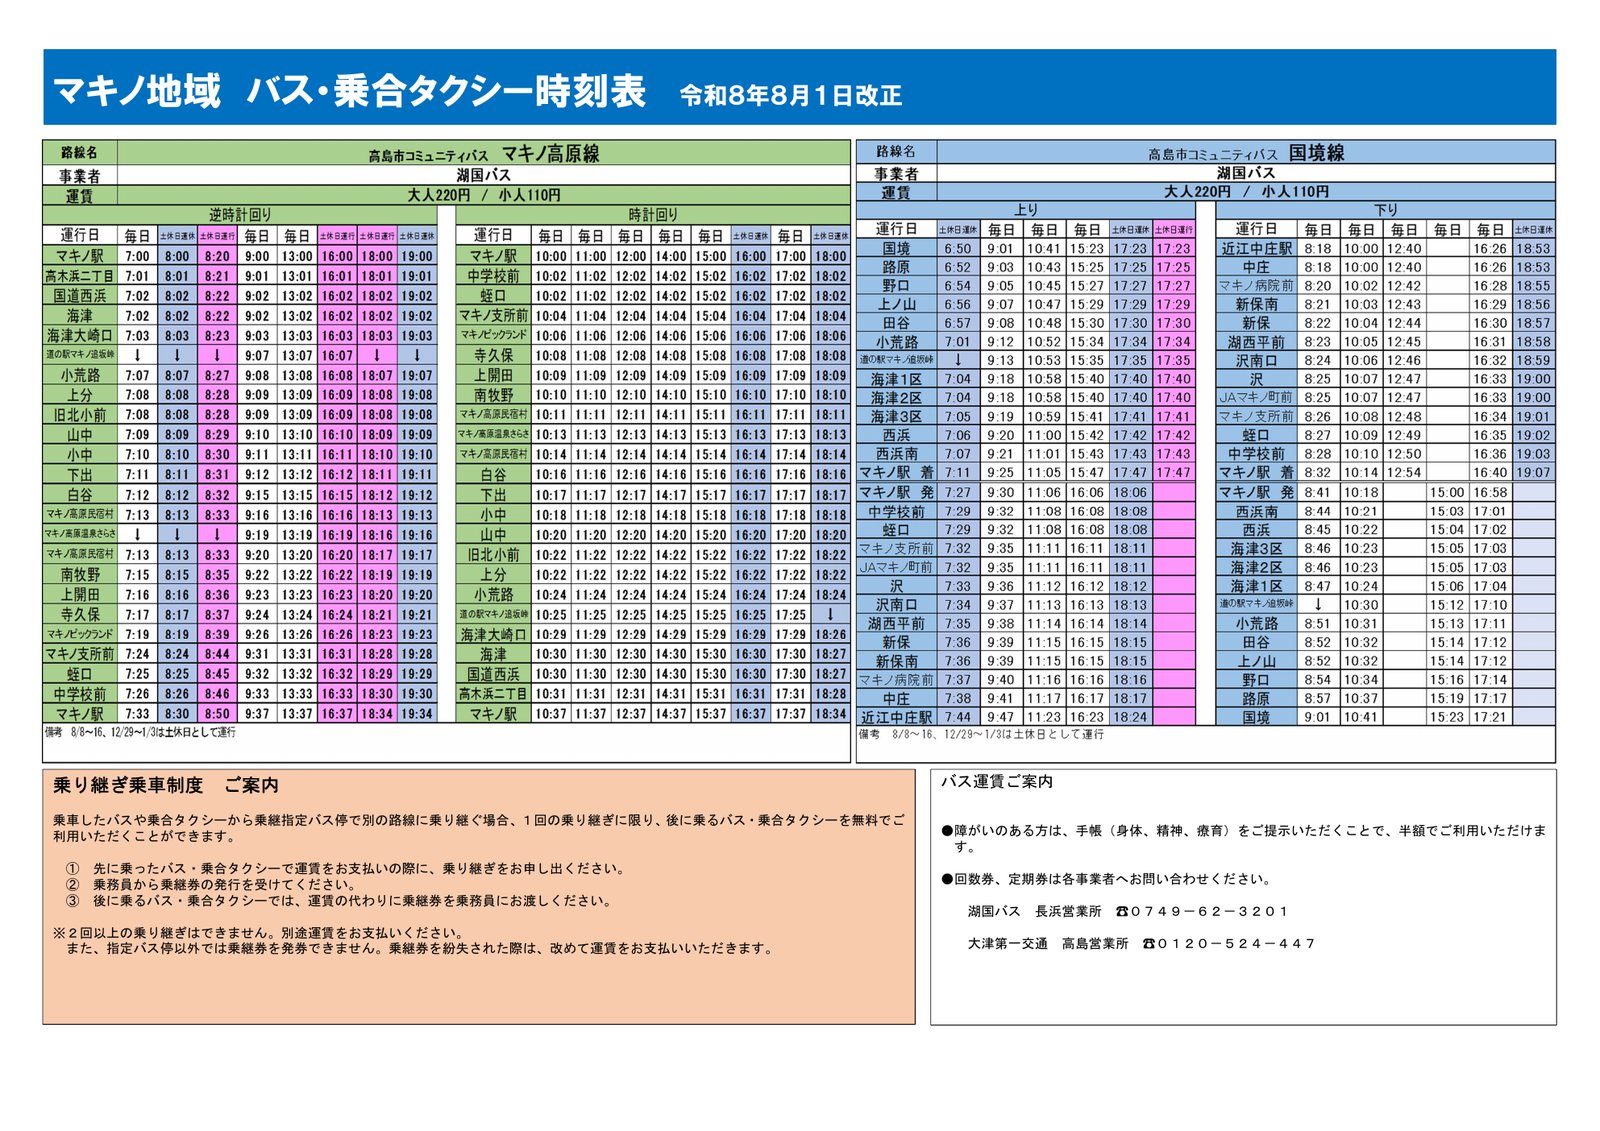Click '湖国バス' operator under マキノ高原線
Image resolution: width=1600 pixels, height=1131 pixels.
[484, 175]
